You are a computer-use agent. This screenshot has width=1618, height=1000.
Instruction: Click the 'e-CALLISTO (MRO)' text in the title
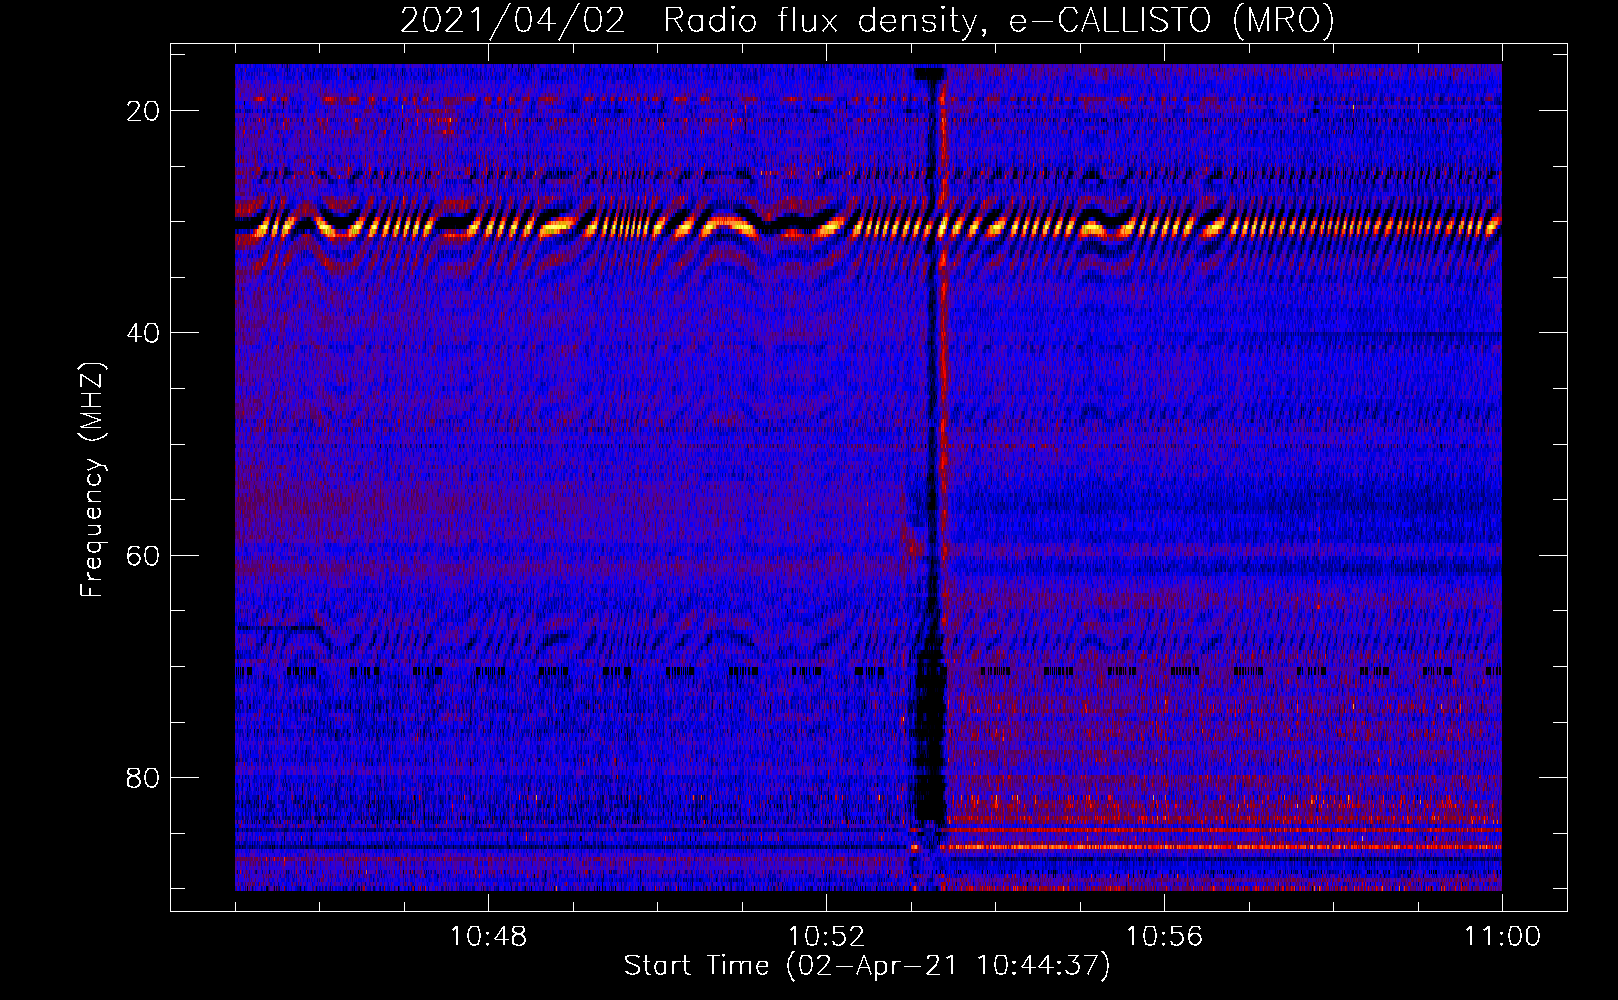[x=1171, y=21]
